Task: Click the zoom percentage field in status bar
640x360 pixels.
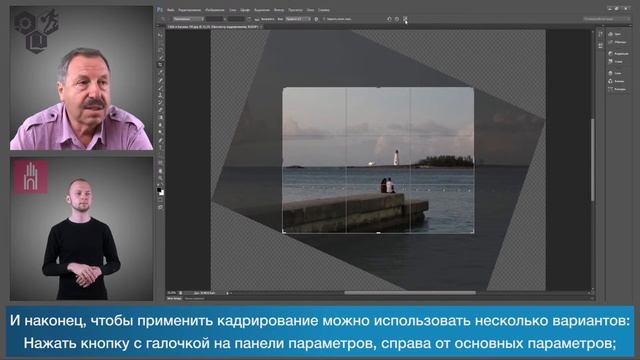Action: [172, 293]
